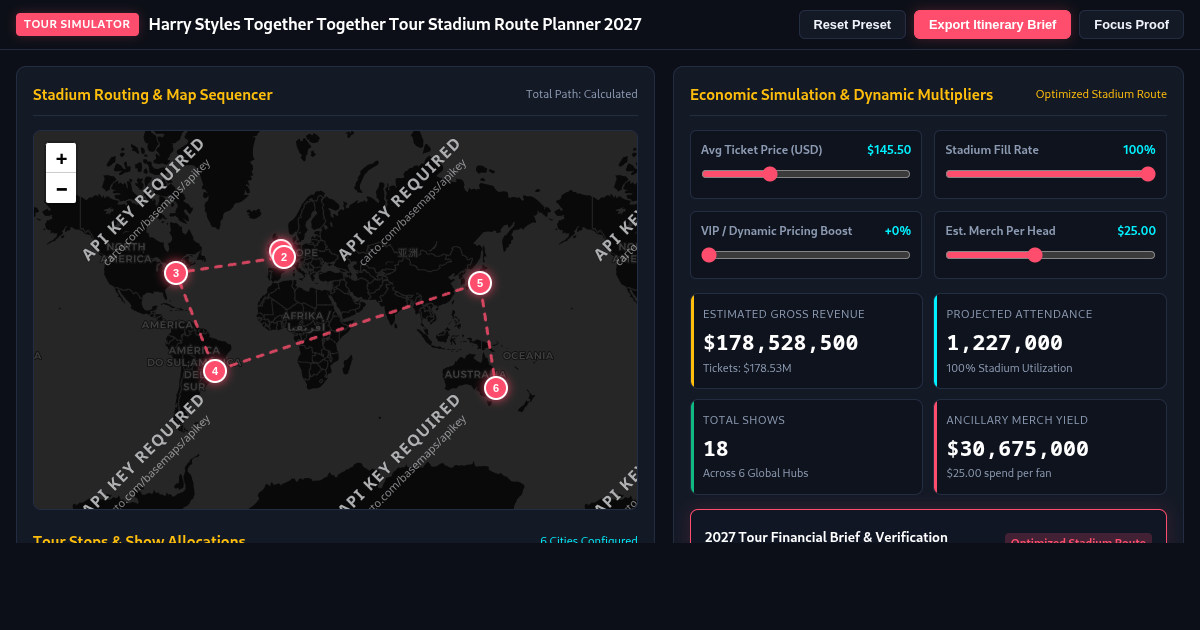Click the 100% fill rate value
1200x630 pixels.
coord(1139,150)
